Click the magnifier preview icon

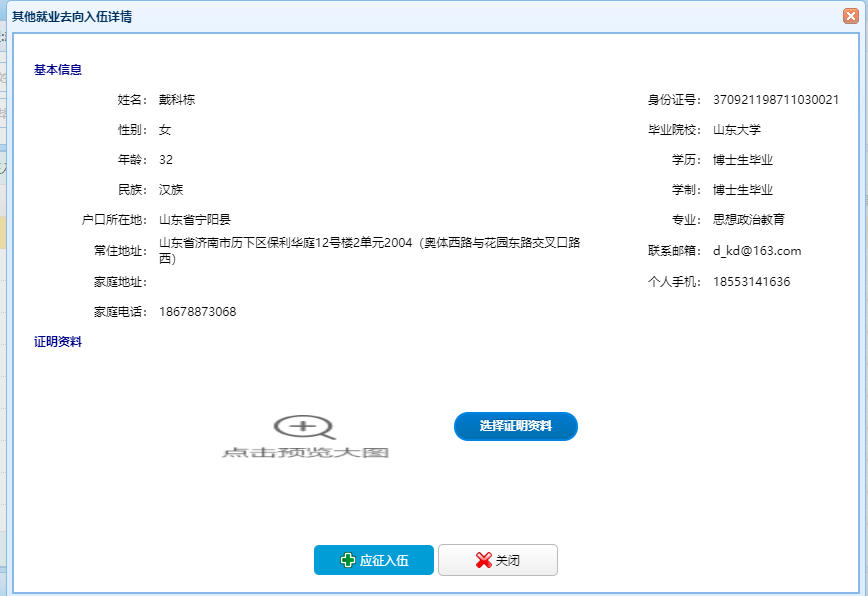303,427
